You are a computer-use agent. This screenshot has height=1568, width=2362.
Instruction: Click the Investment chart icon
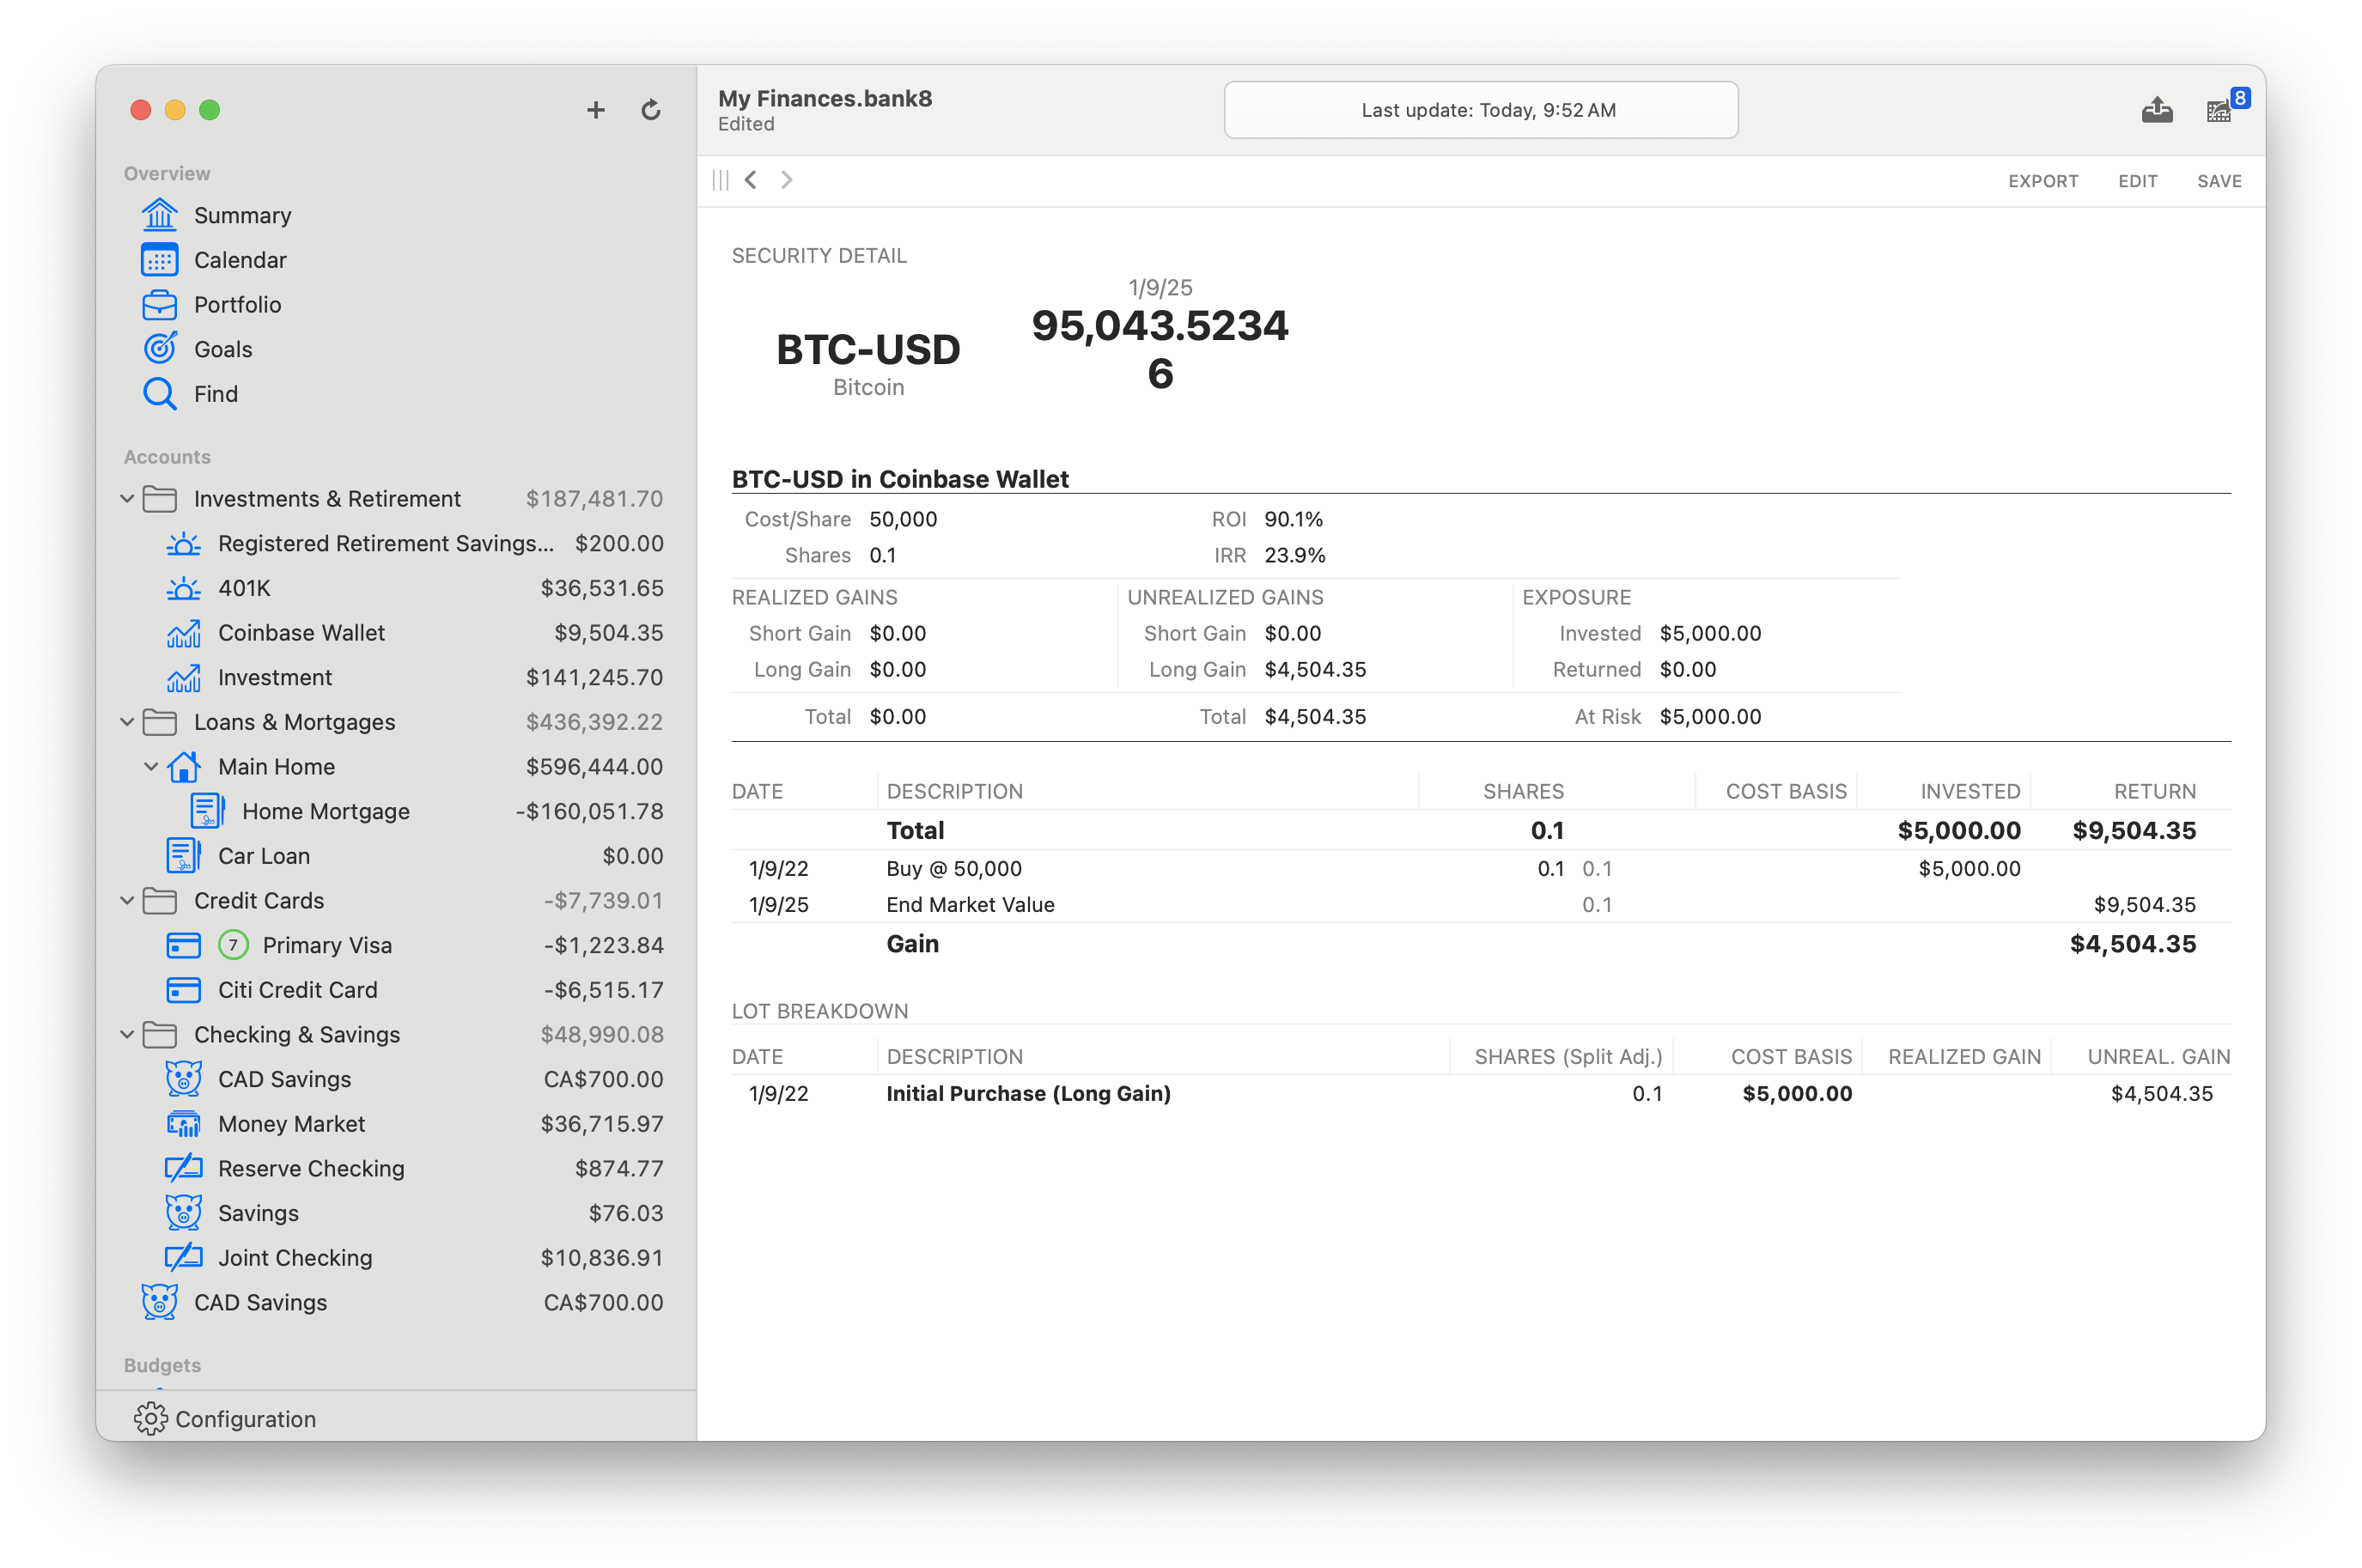(x=183, y=678)
